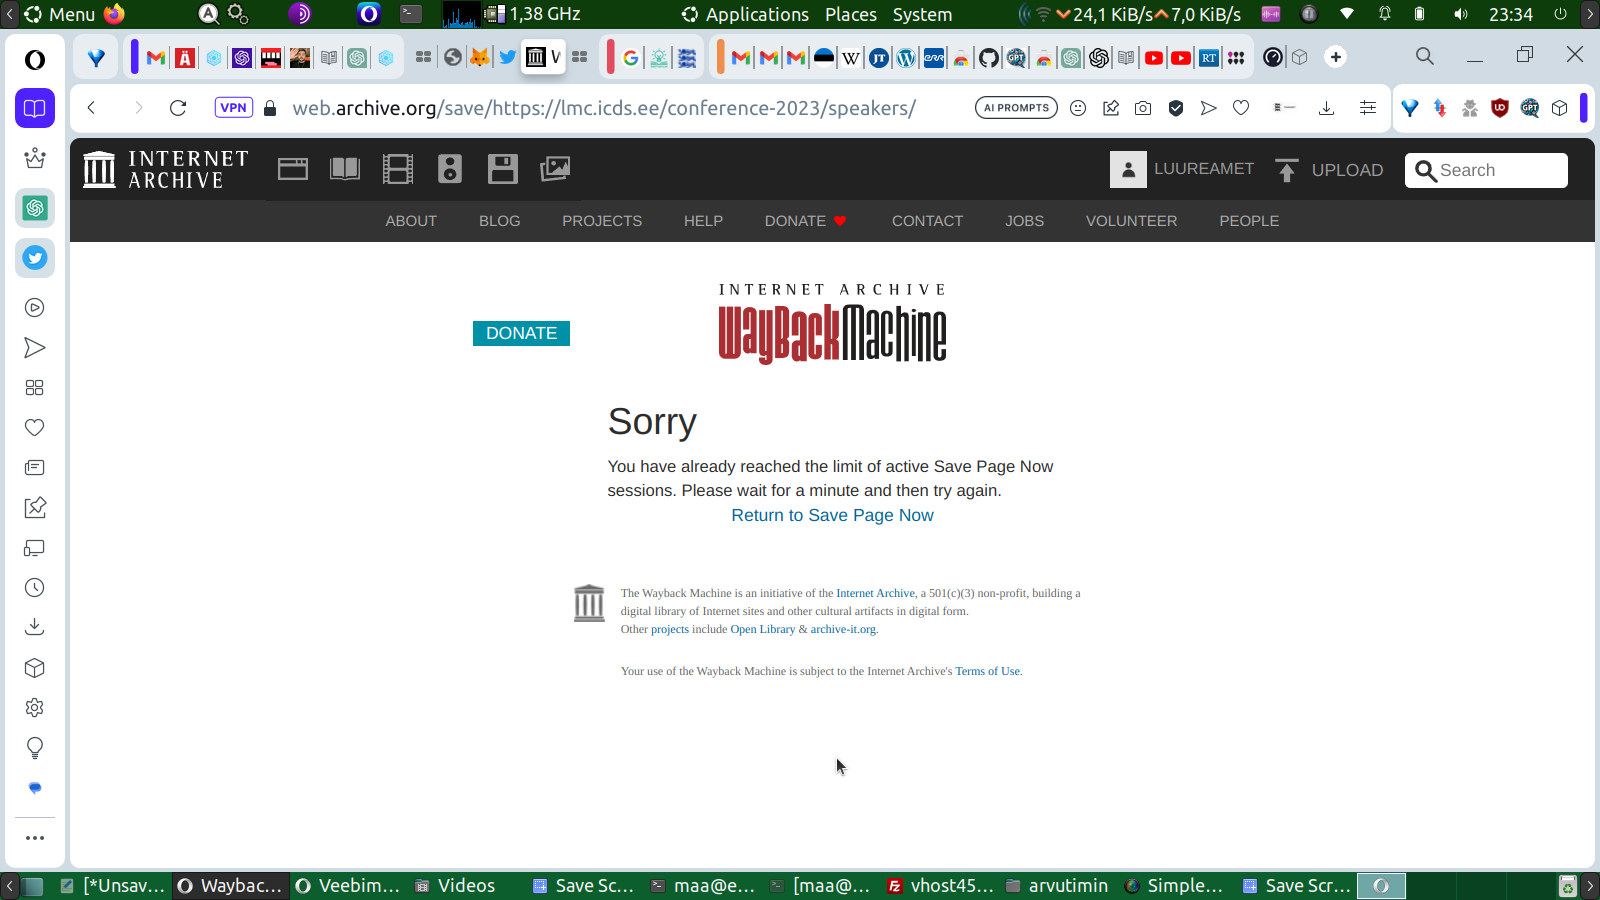Open the purple bookmarks book sidebar panel

click(x=35, y=108)
